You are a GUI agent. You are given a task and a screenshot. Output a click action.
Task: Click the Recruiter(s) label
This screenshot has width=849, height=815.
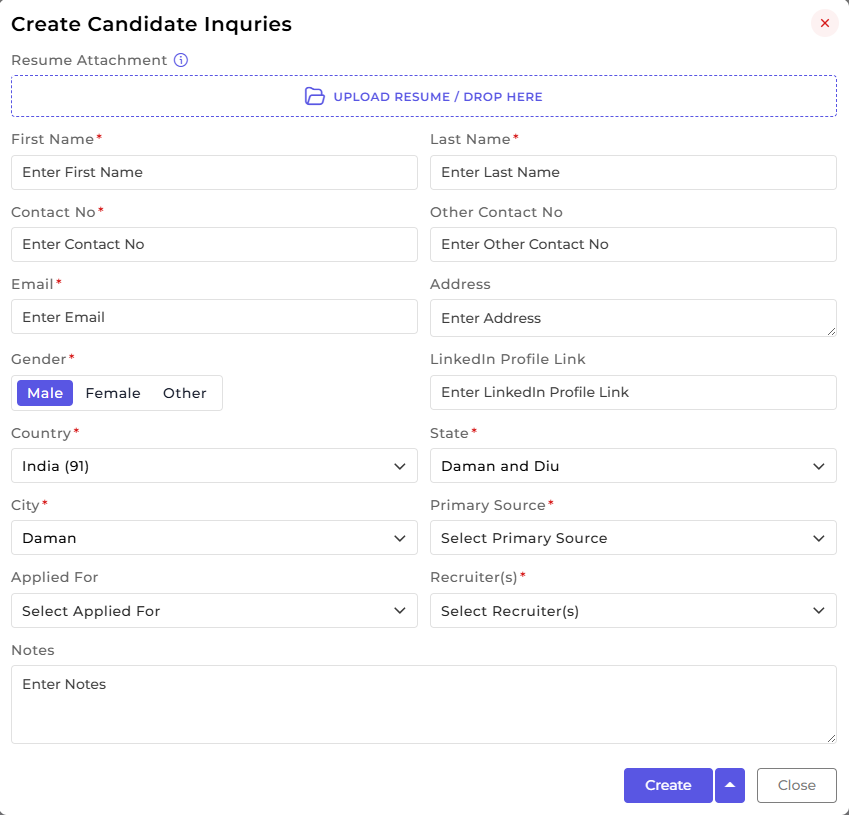click(474, 578)
